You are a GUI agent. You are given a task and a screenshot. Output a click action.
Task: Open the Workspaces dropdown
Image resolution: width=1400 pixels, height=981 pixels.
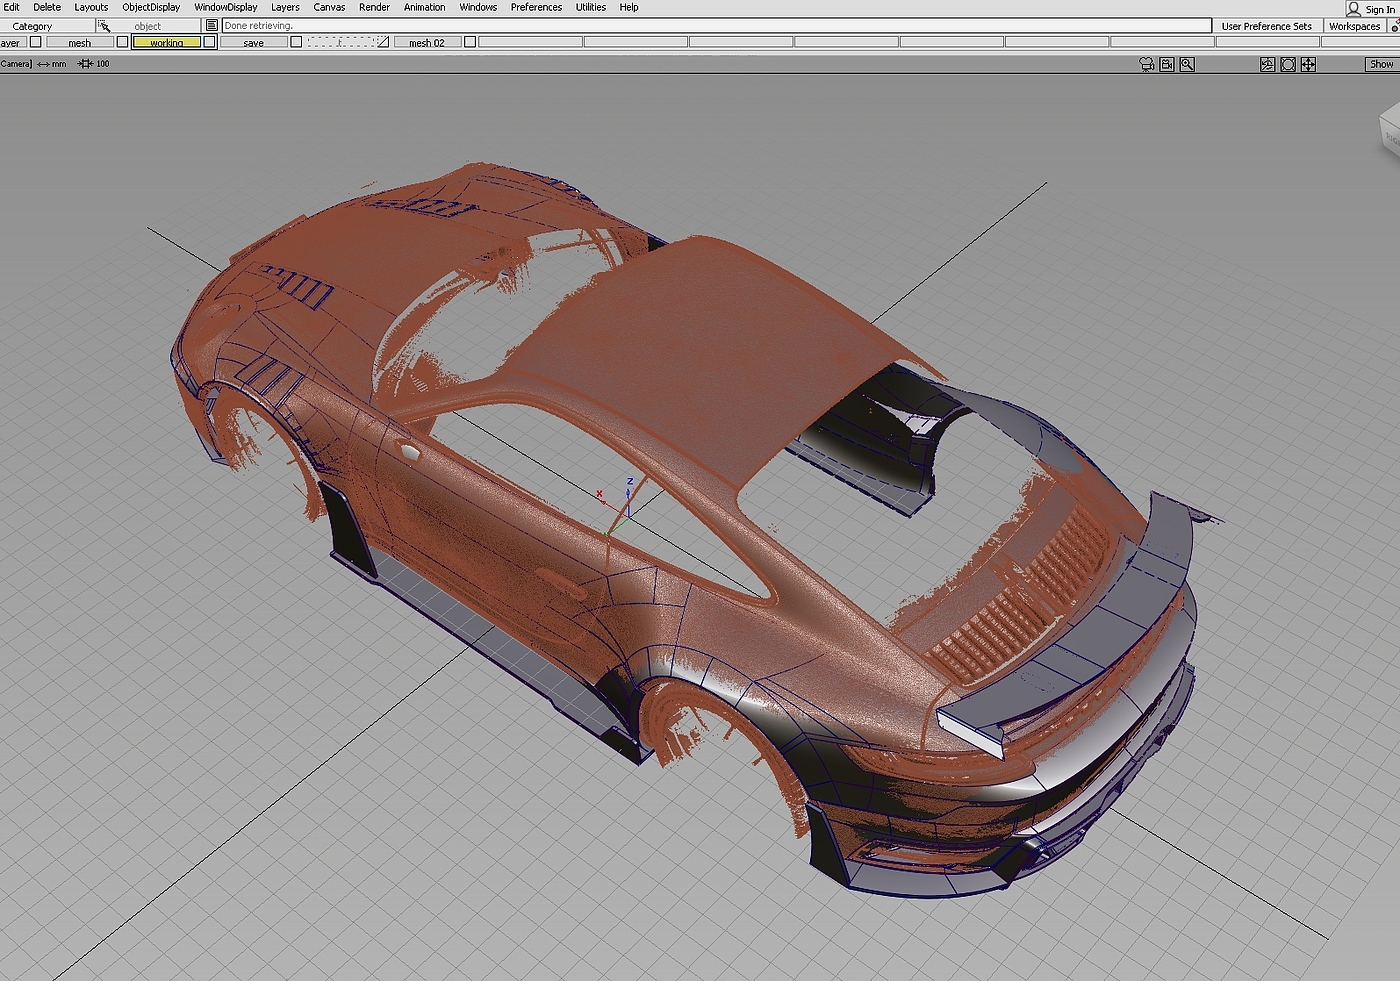click(x=1354, y=26)
